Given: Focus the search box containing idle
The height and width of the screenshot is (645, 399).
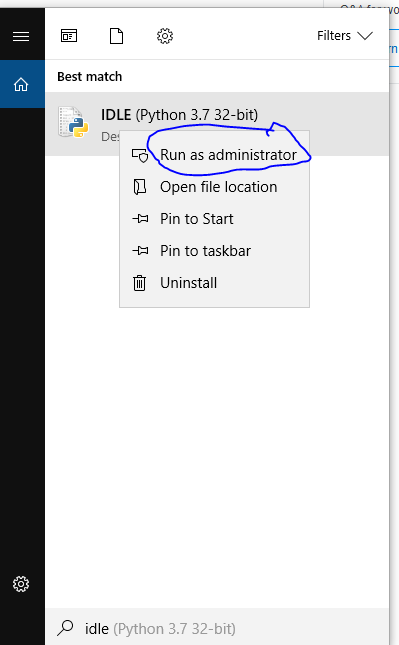Looking at the screenshot, I should click(x=217, y=628).
